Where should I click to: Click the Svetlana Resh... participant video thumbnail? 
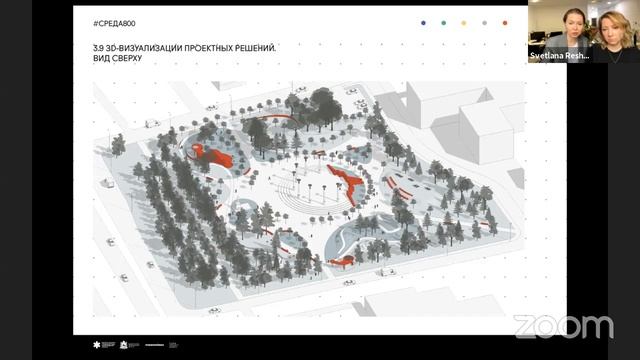584,31
